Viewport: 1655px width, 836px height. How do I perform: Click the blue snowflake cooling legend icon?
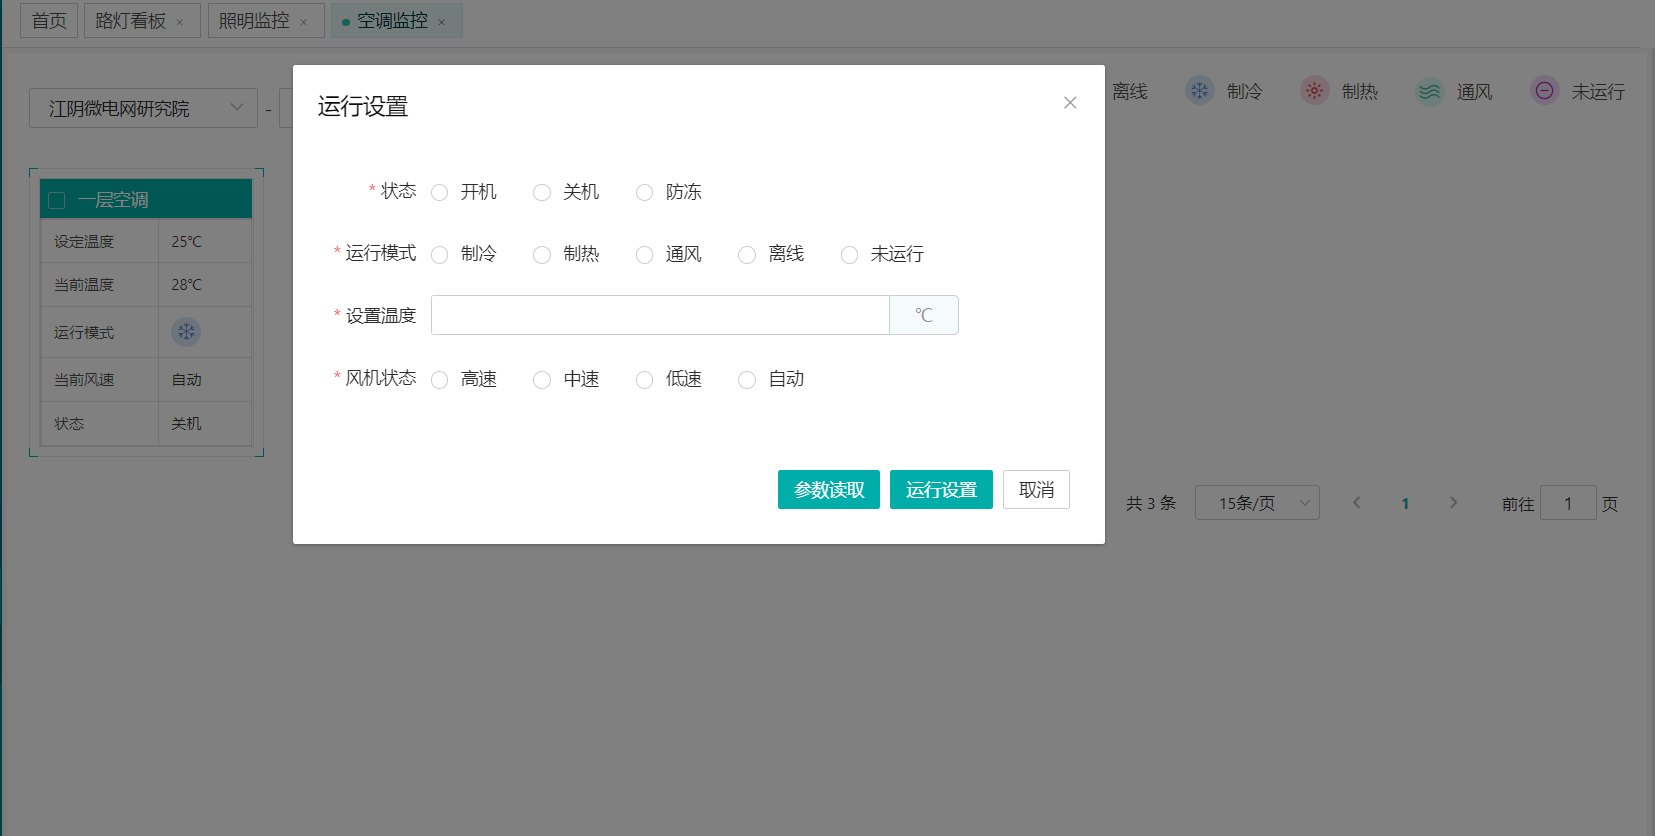[1199, 91]
